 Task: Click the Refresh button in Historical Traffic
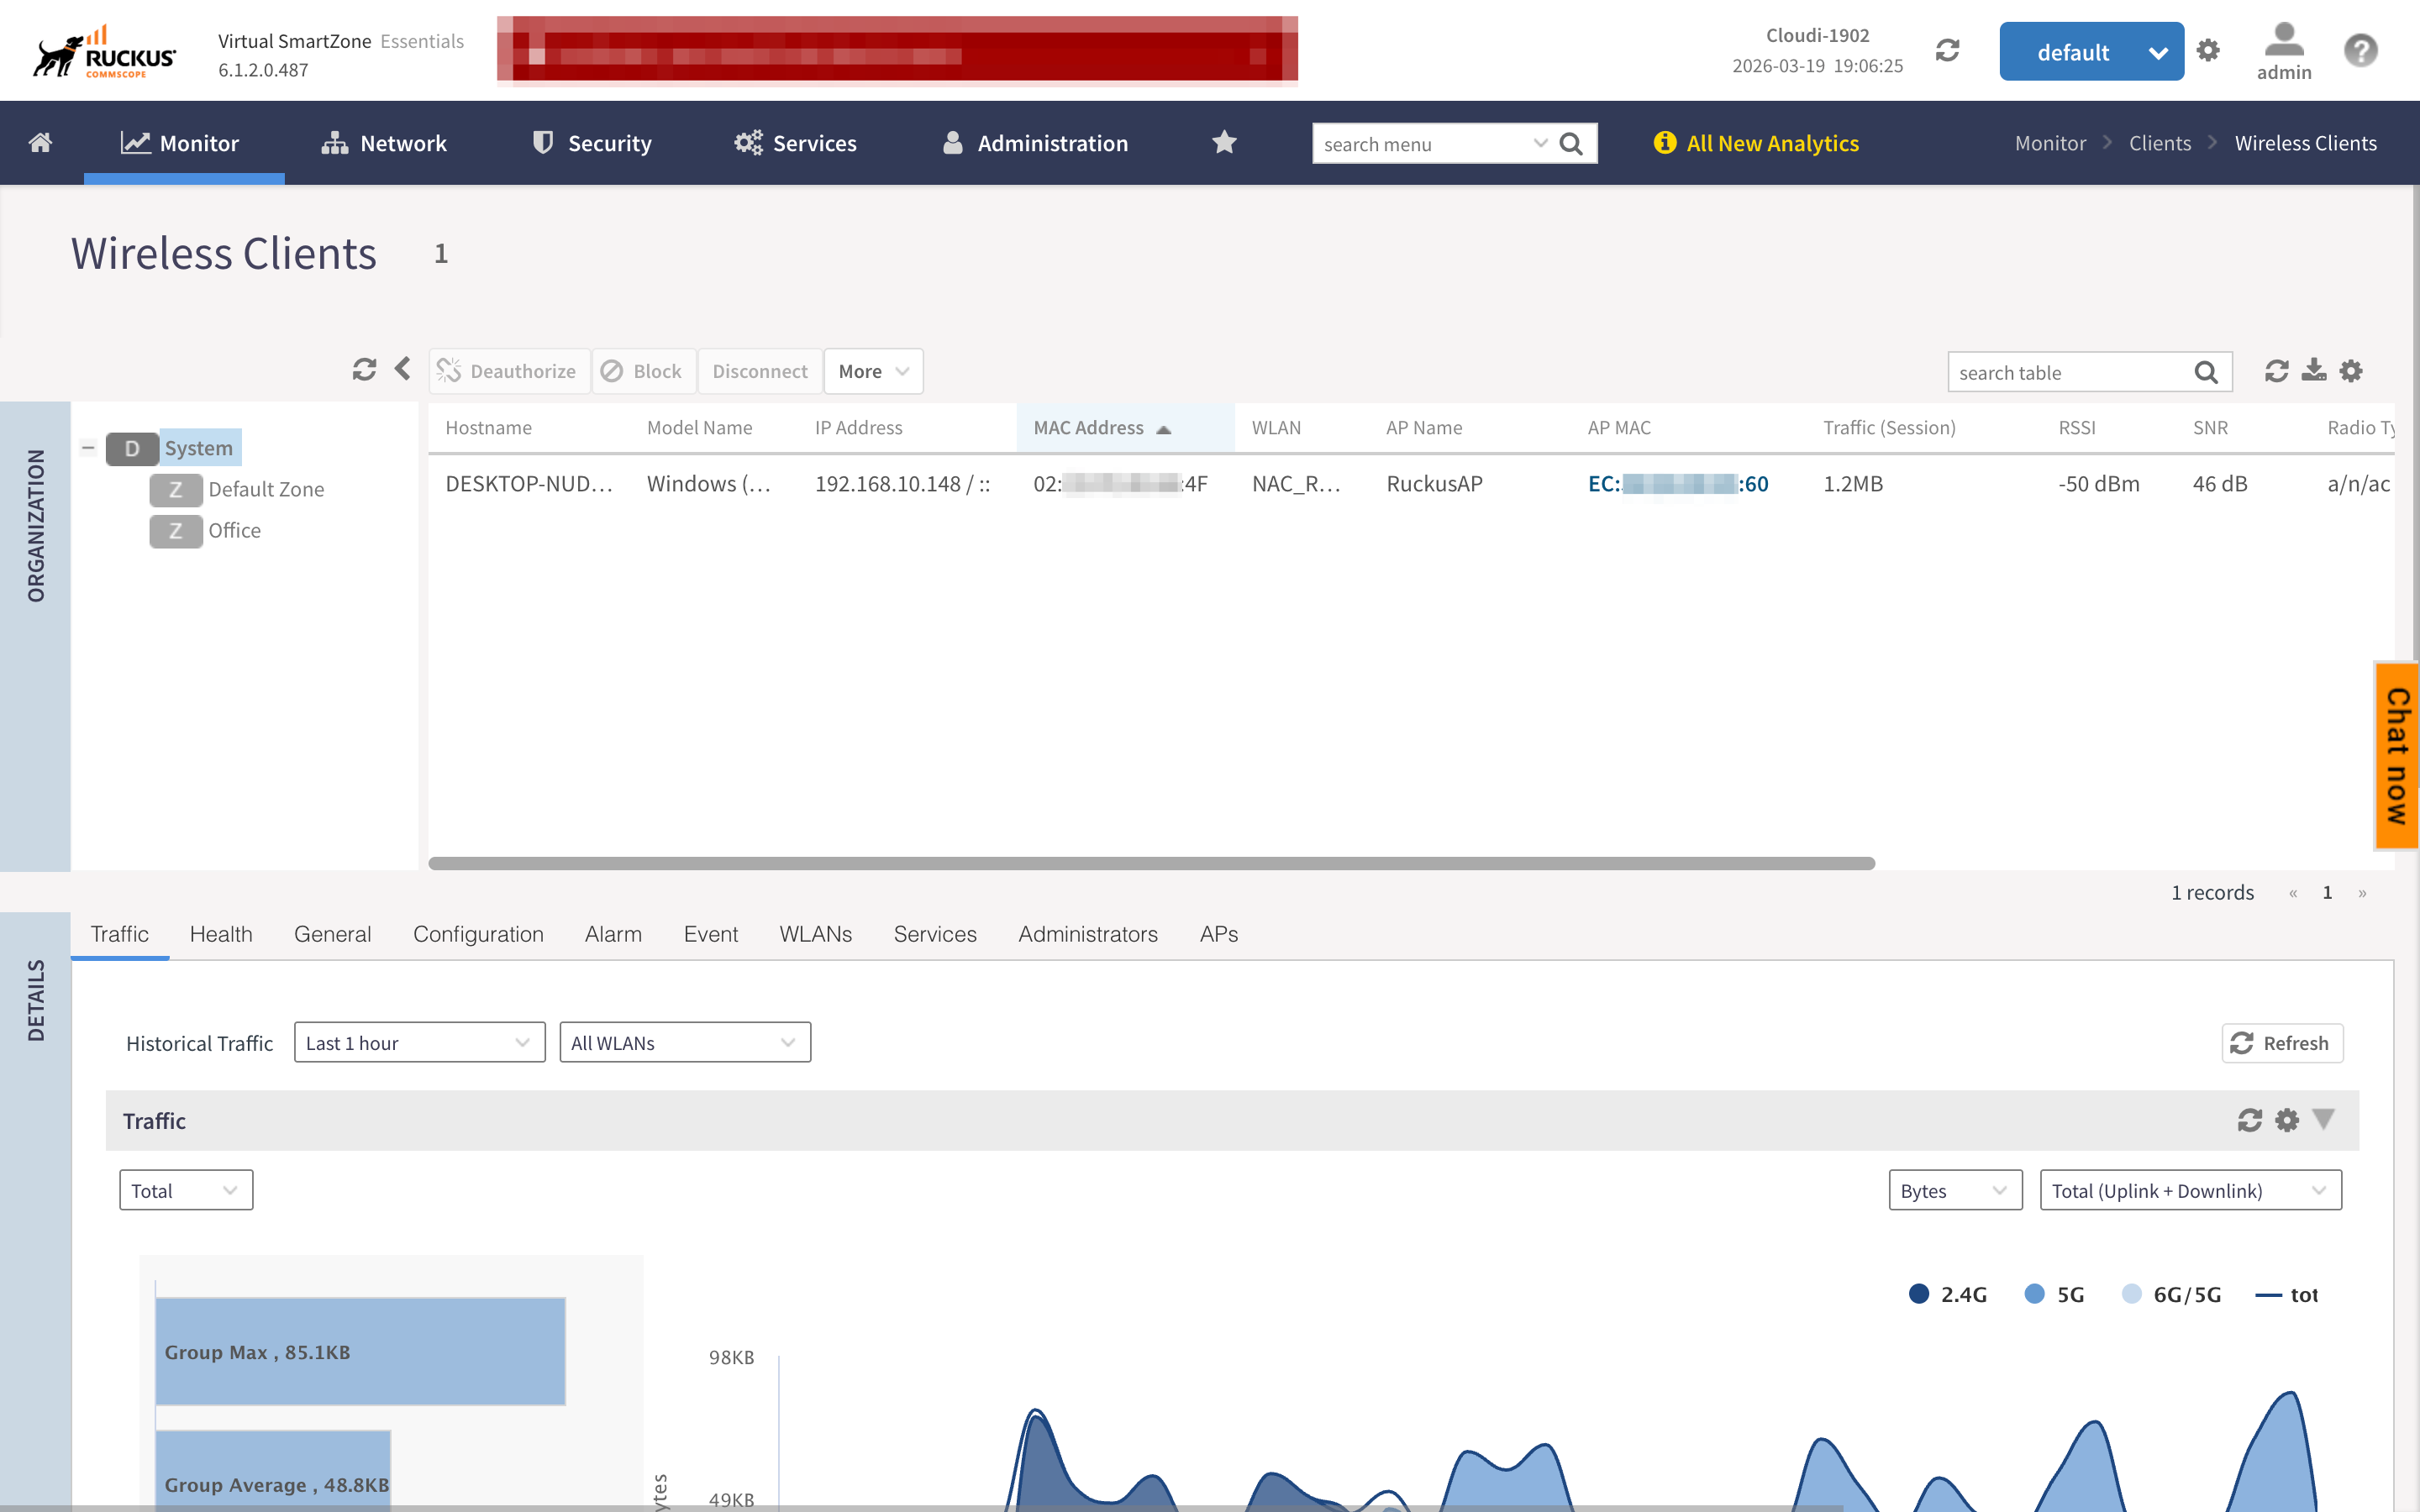tap(2281, 1043)
